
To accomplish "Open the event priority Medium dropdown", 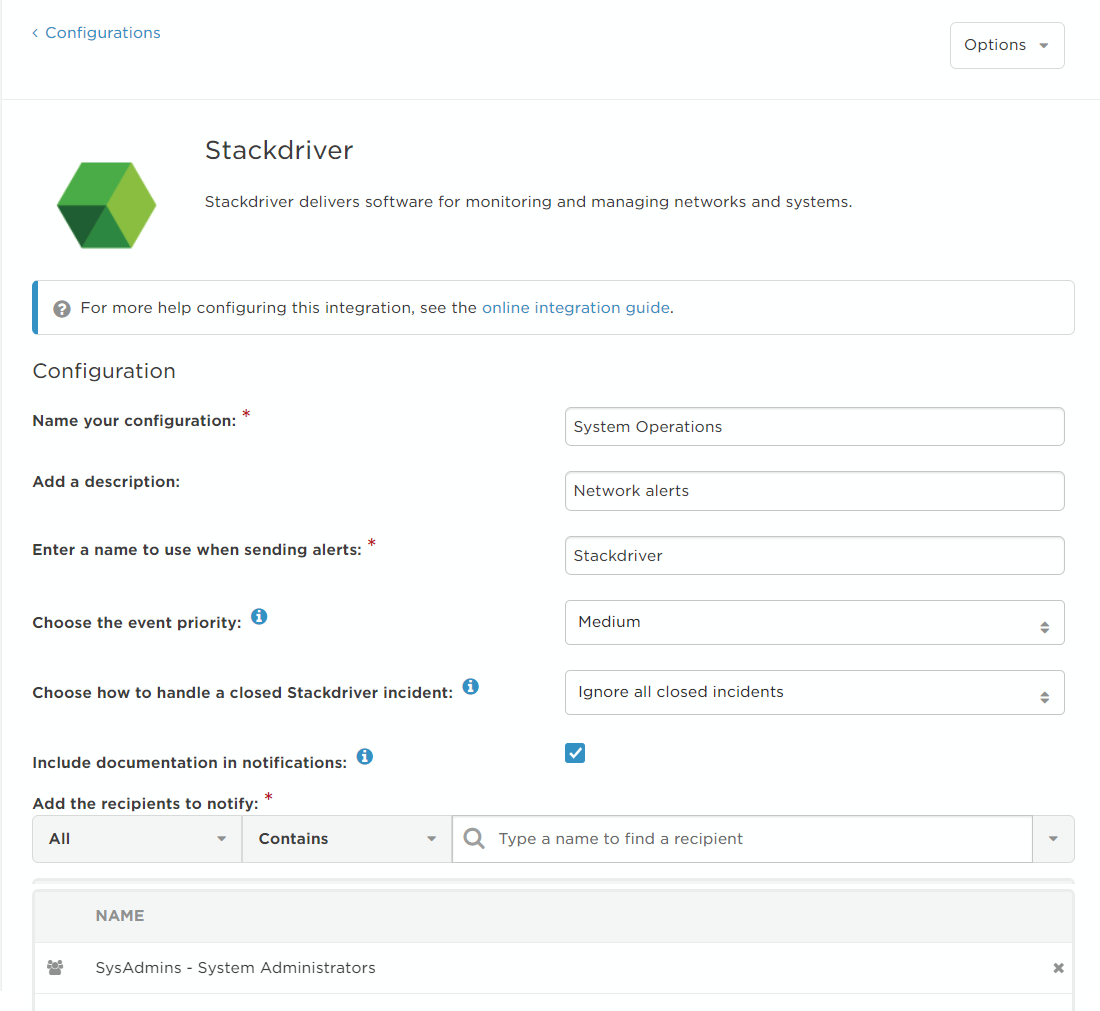I will 814,622.
